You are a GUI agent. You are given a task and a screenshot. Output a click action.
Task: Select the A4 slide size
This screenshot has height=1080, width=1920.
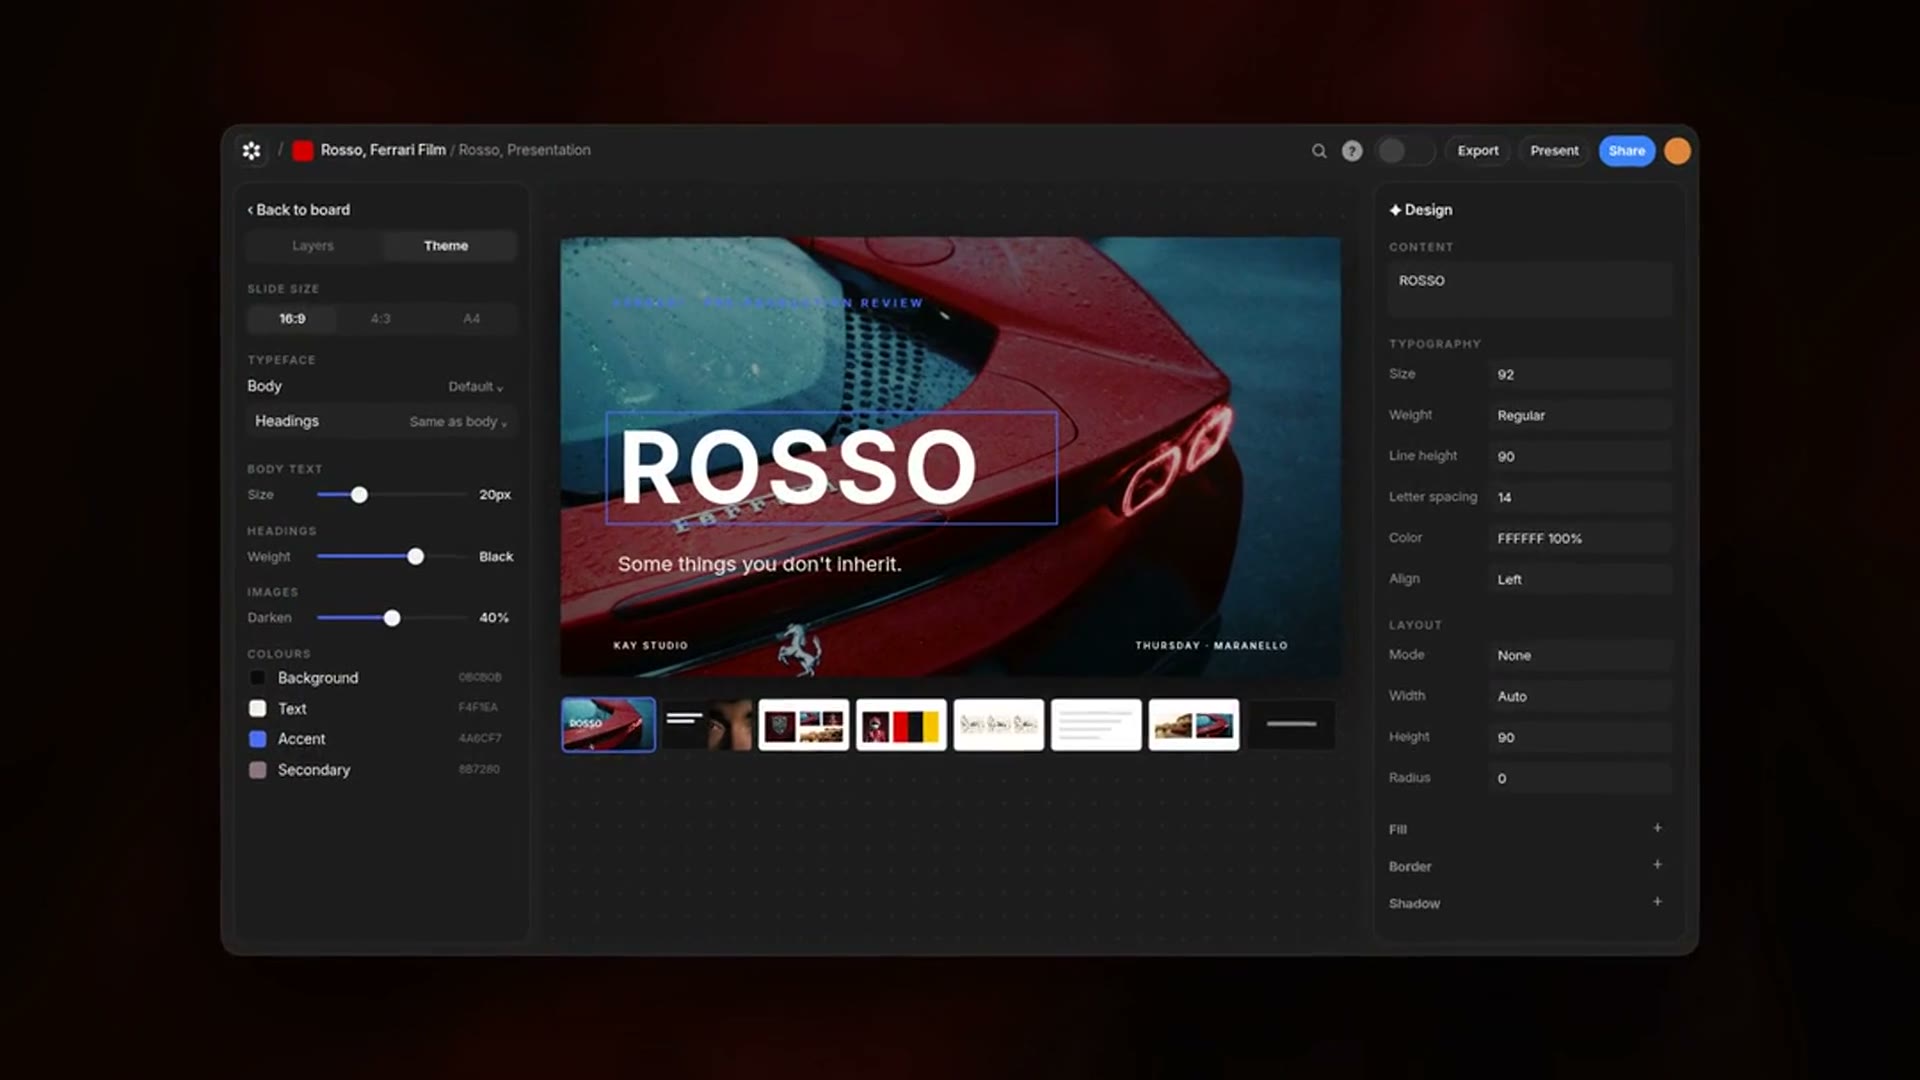click(471, 319)
